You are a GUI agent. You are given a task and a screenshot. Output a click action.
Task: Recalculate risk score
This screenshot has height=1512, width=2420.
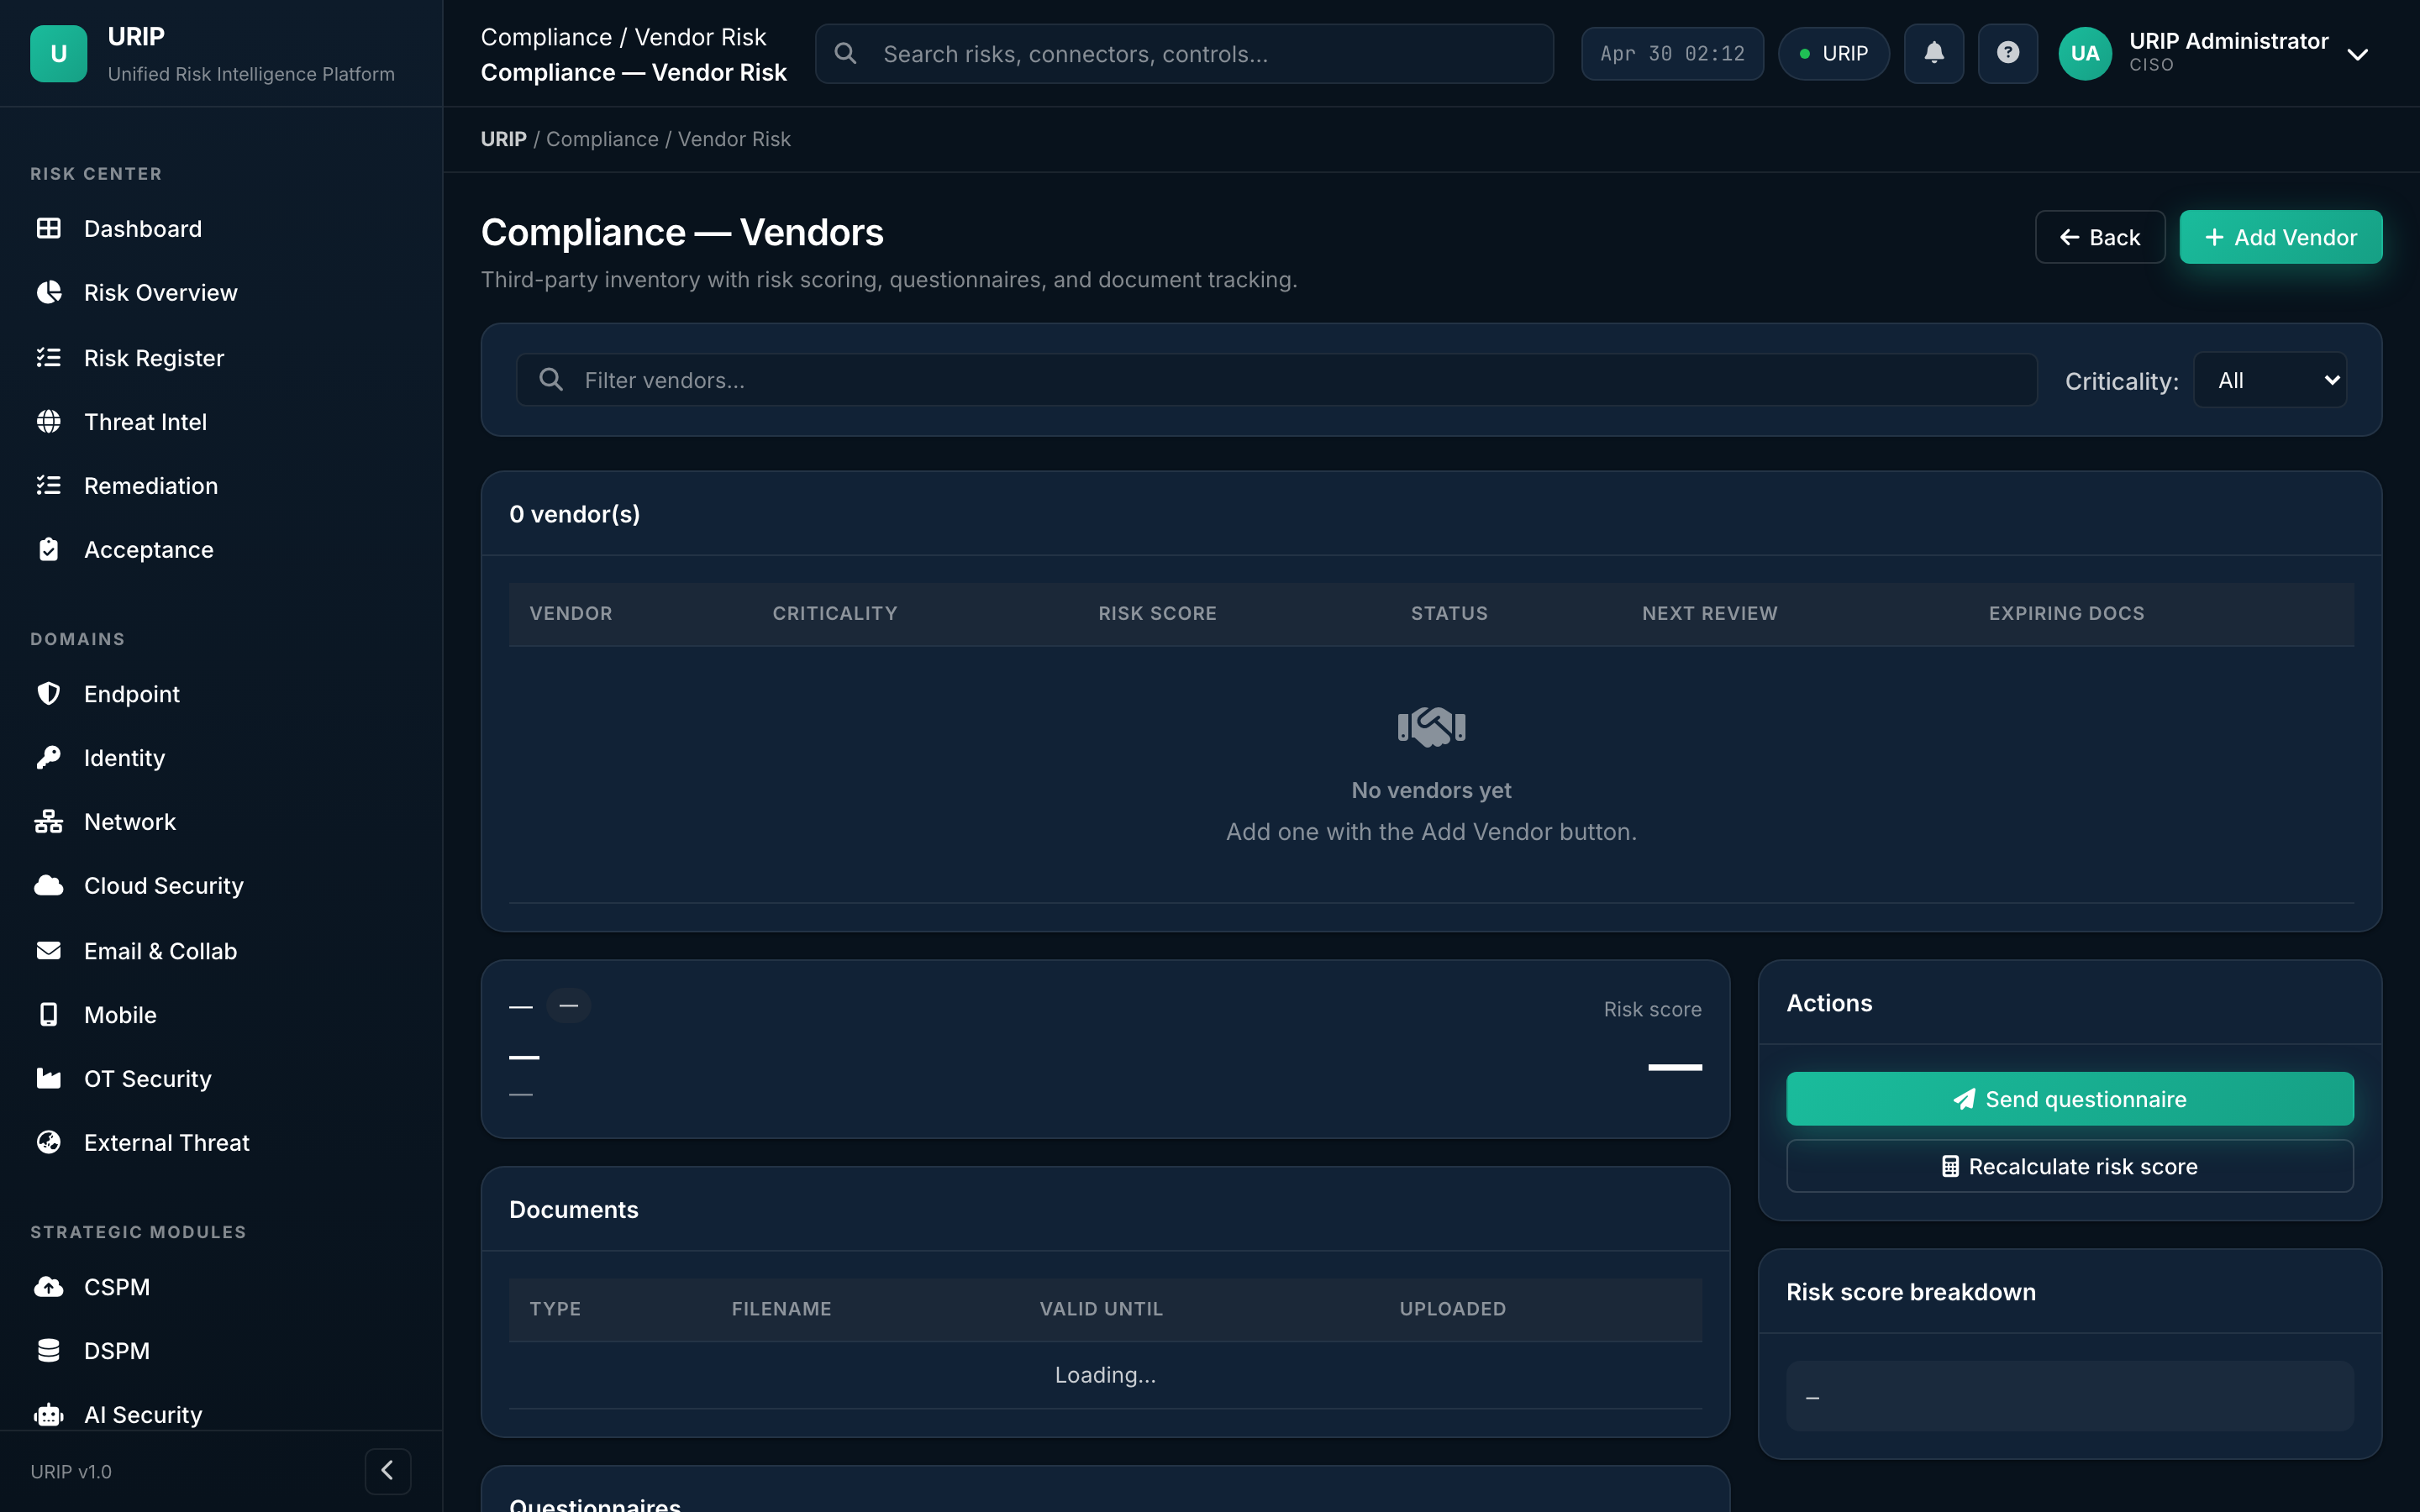[x=2070, y=1166]
